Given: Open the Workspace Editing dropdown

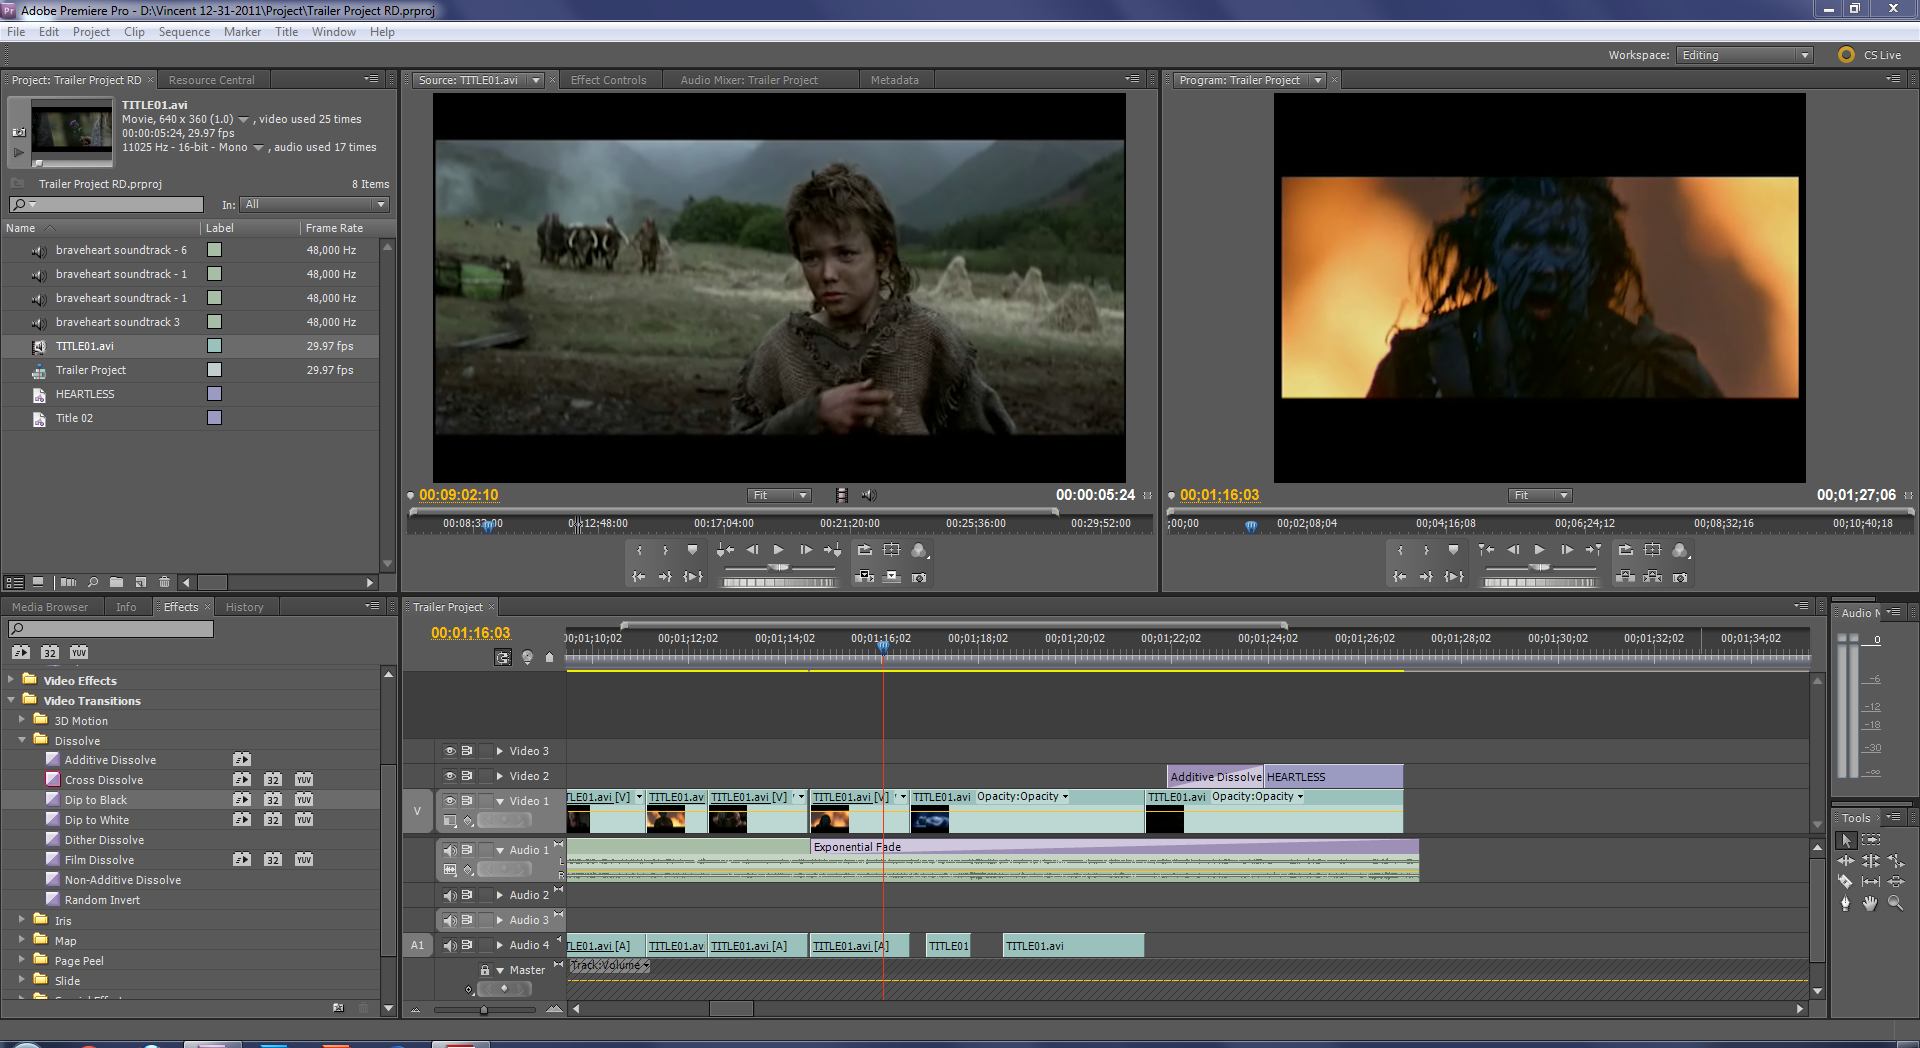Looking at the screenshot, I should pyautogui.click(x=1745, y=55).
